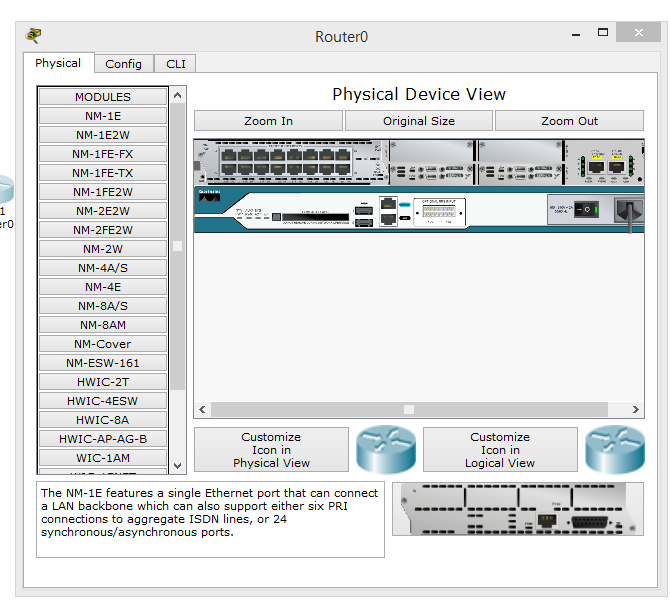Minimize the Router0 window
The image size is (670, 605).
point(576,33)
